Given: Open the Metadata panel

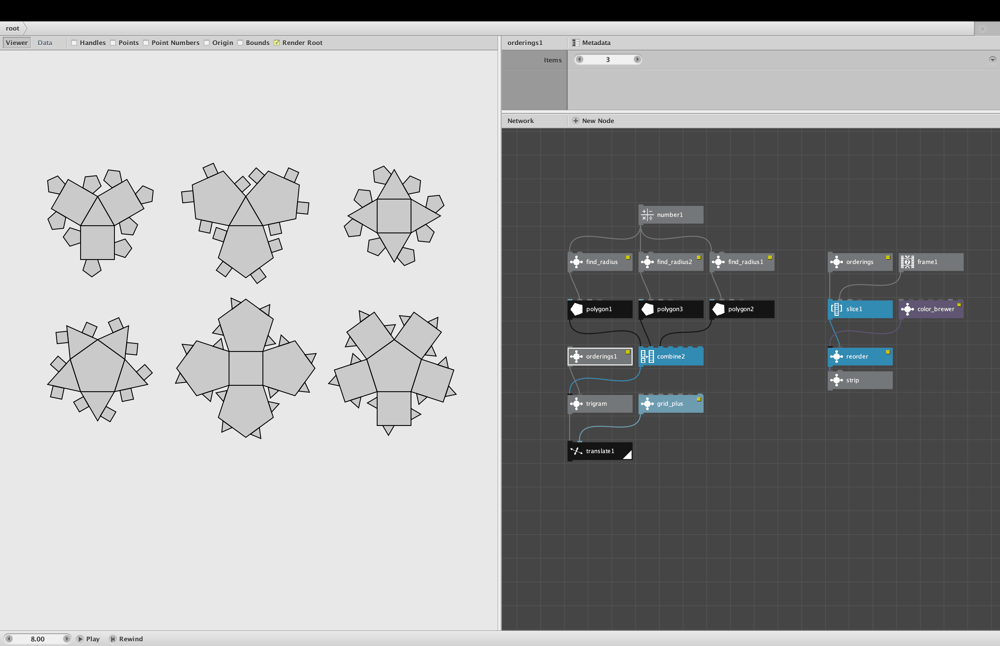Looking at the screenshot, I should tap(591, 43).
